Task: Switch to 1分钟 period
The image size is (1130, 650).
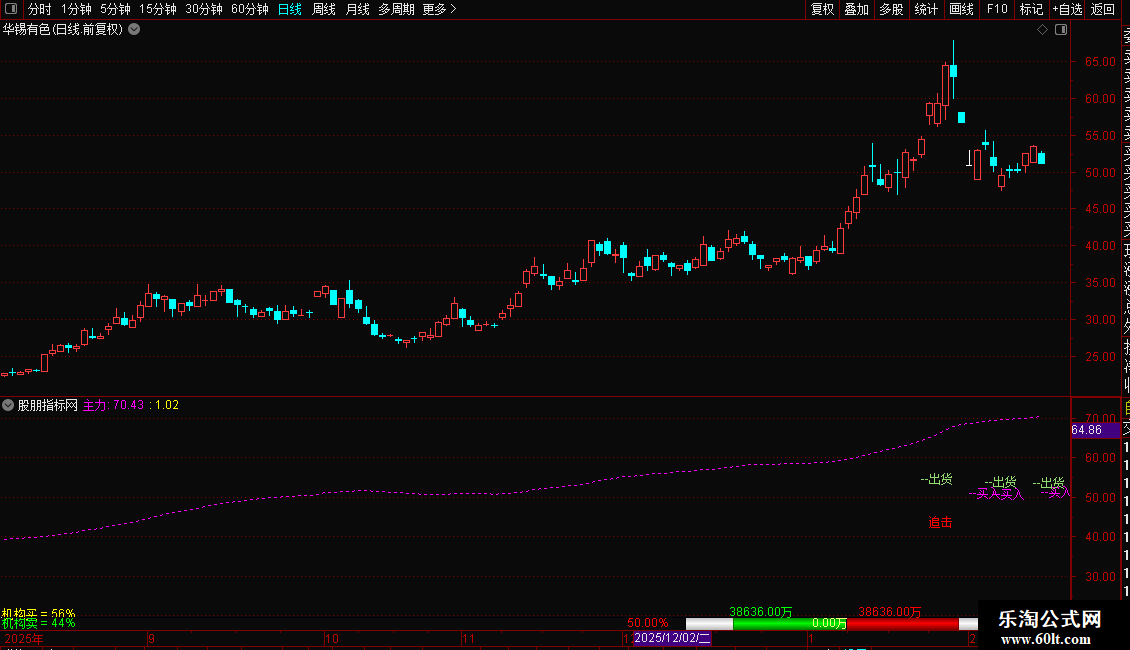Action: [x=76, y=9]
